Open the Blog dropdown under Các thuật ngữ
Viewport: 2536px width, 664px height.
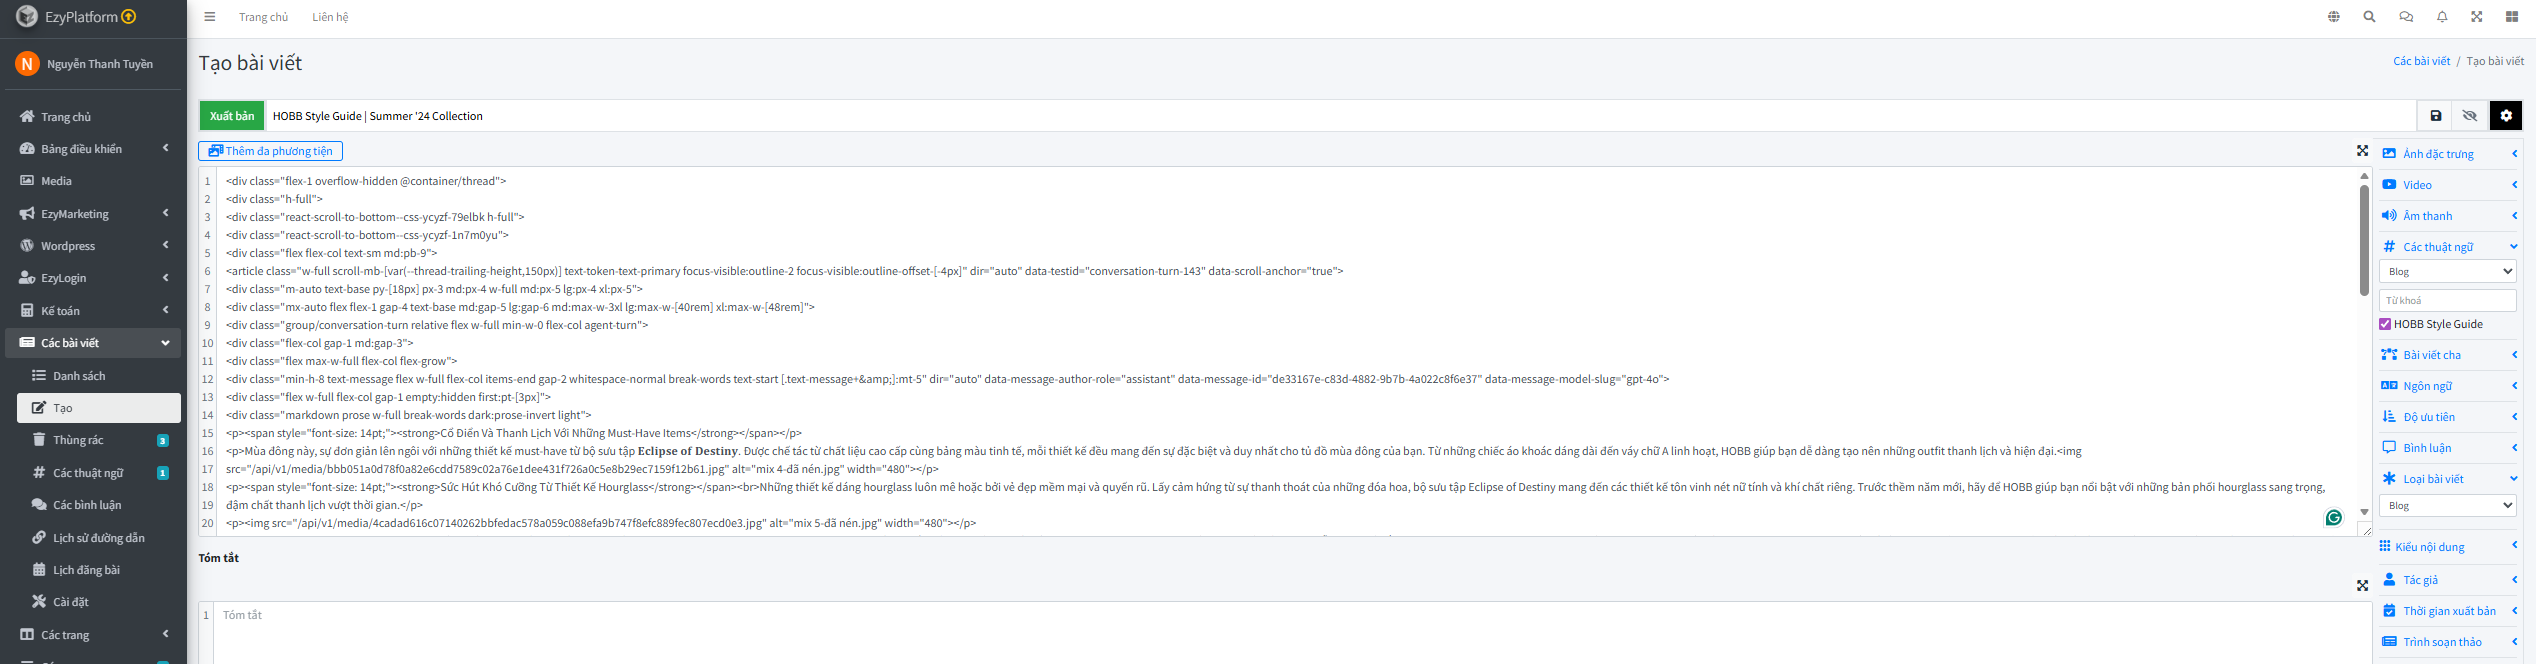(x=2447, y=271)
